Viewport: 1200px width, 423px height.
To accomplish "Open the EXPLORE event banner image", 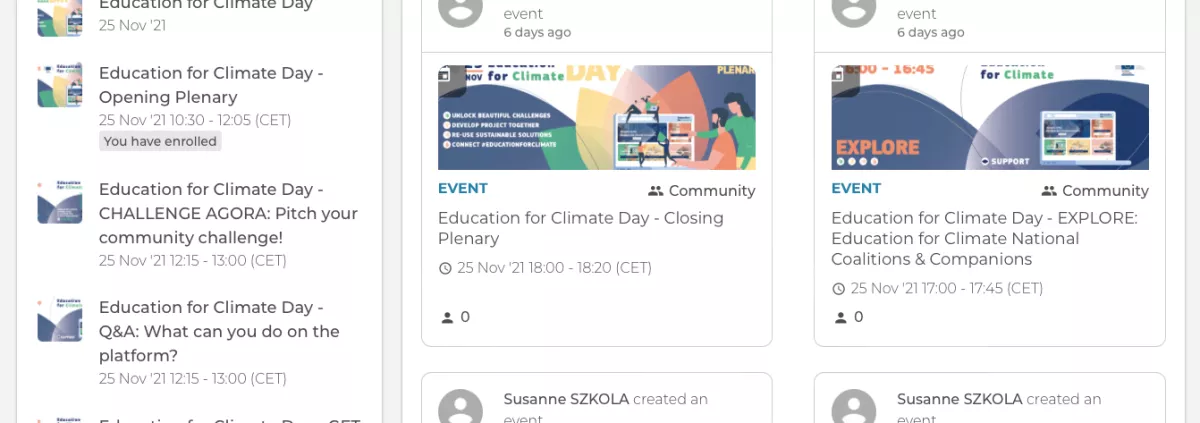I will pyautogui.click(x=990, y=118).
